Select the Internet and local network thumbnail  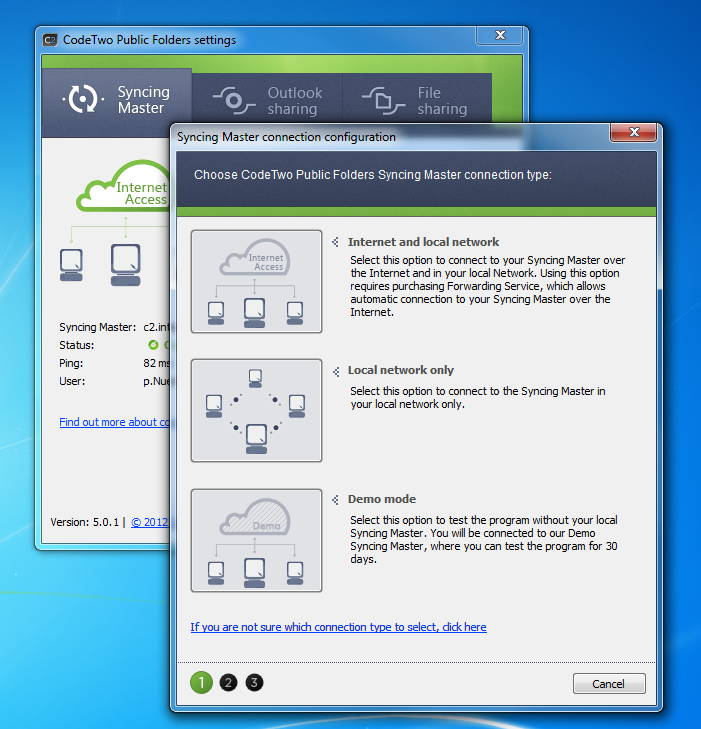(x=256, y=281)
